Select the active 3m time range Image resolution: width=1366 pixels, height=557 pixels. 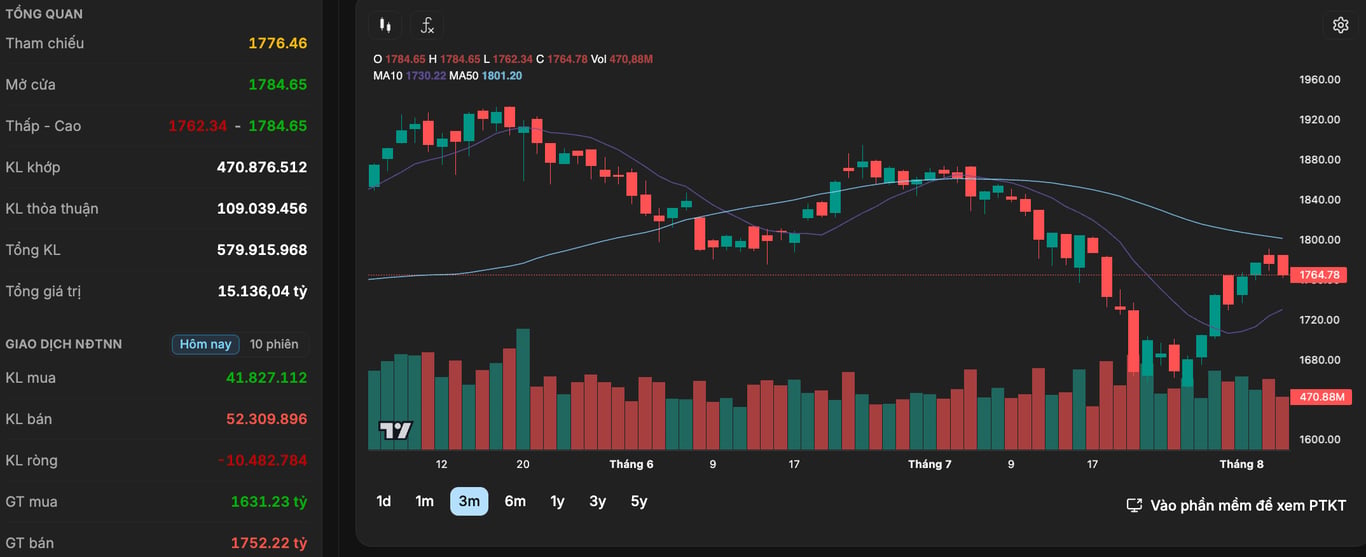click(469, 501)
